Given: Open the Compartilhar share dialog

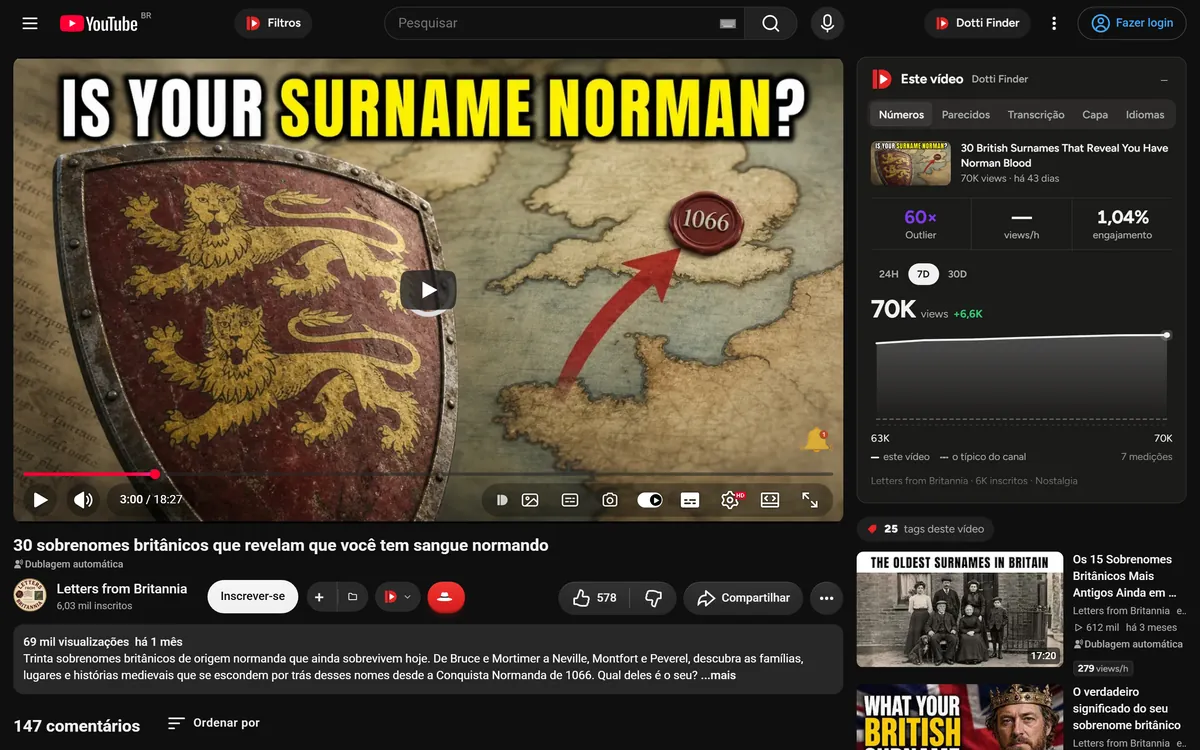Looking at the screenshot, I should pos(743,598).
